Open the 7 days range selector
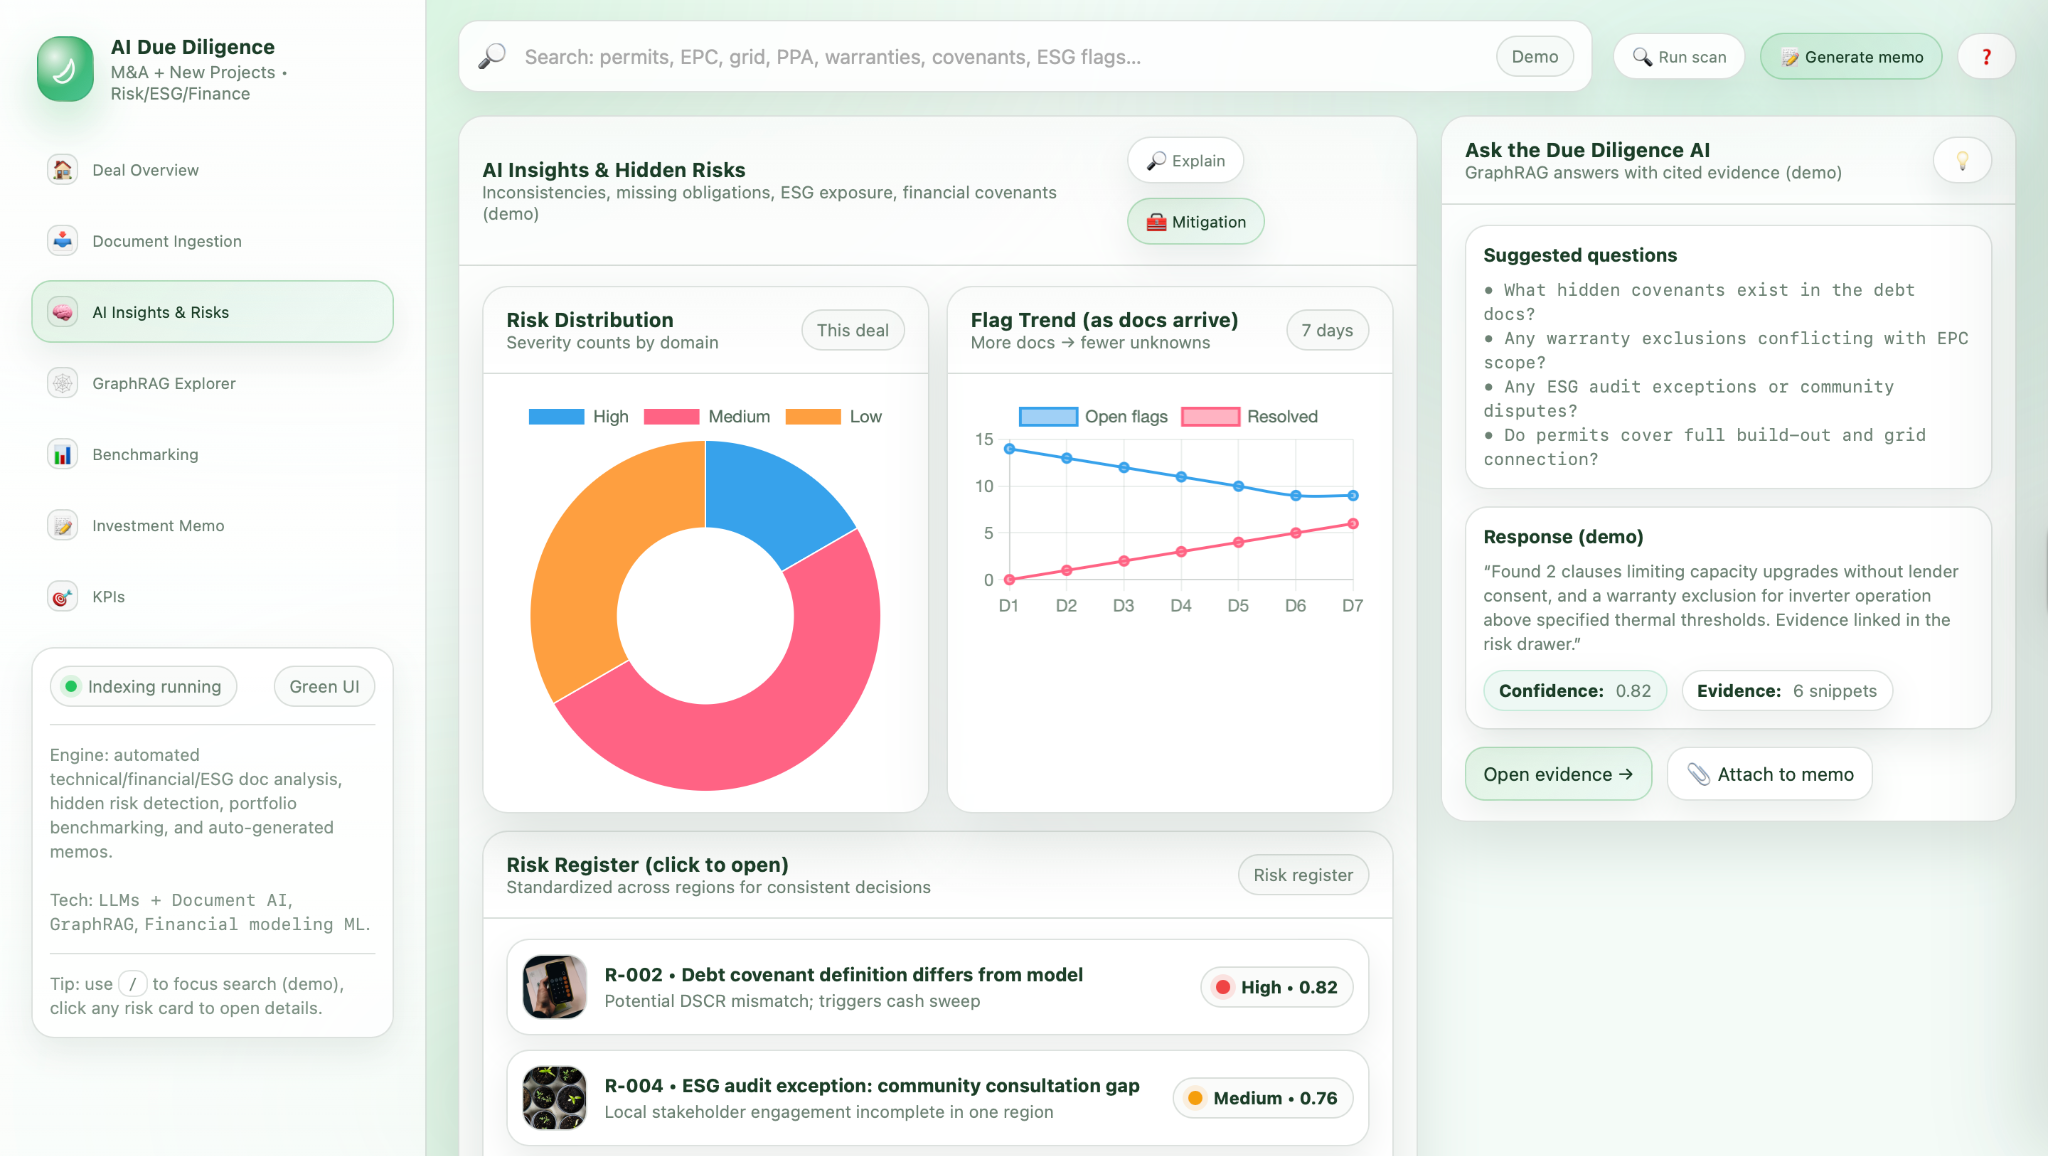Image resolution: width=2048 pixels, height=1156 pixels. click(1327, 331)
